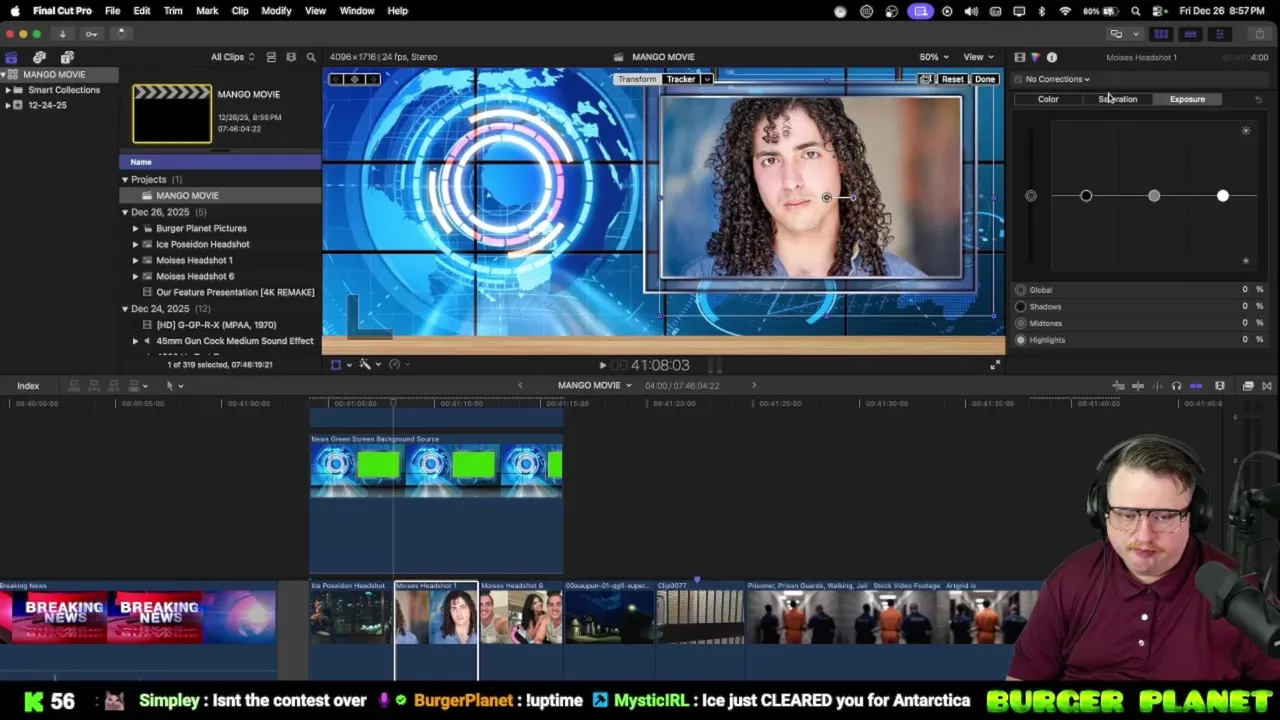
Task: Enter full screen viewer playback
Action: pyautogui.click(x=995, y=365)
